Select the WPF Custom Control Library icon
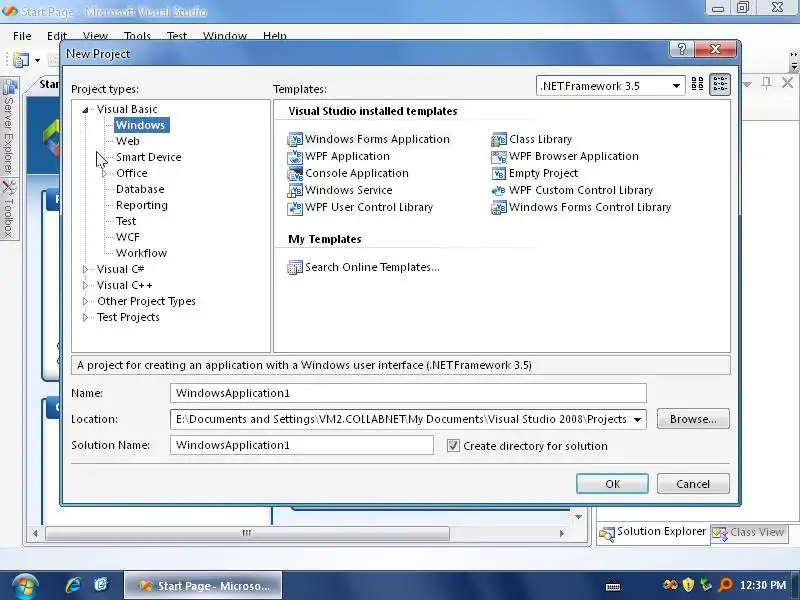Screen dimensions: 800x600 point(498,190)
